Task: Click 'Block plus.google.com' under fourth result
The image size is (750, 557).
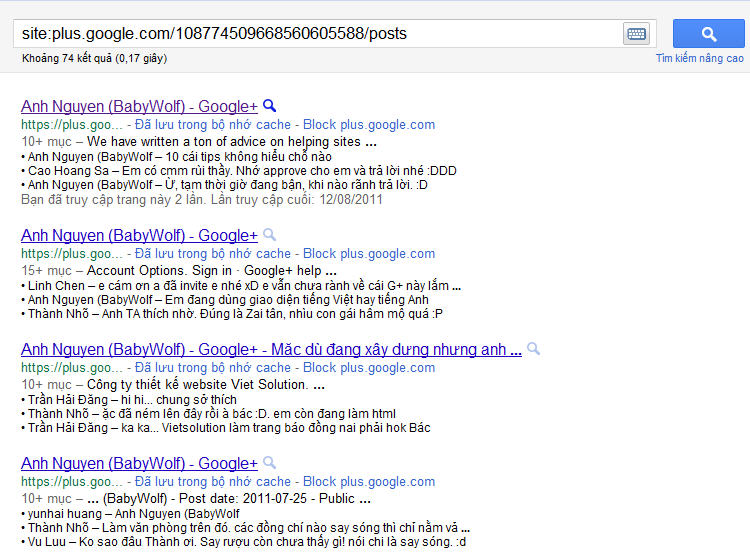Action: click(x=369, y=481)
